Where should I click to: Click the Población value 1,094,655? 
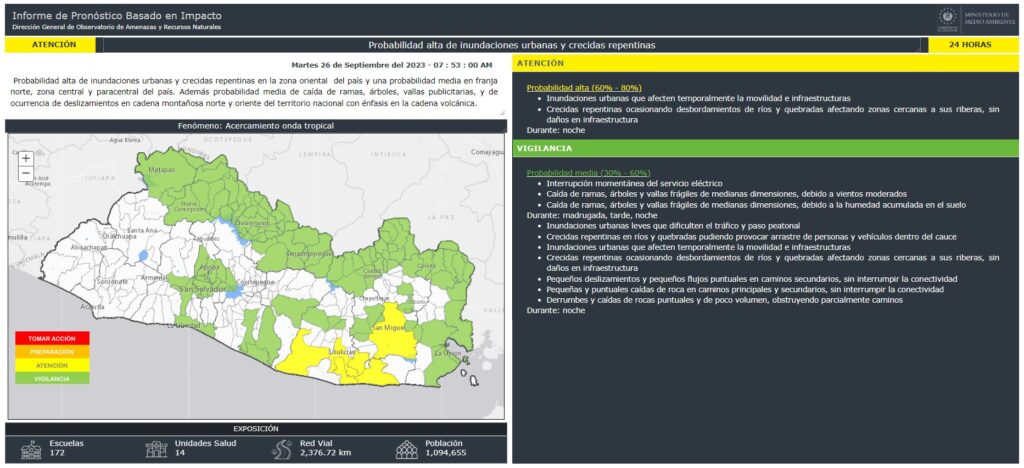[446, 452]
